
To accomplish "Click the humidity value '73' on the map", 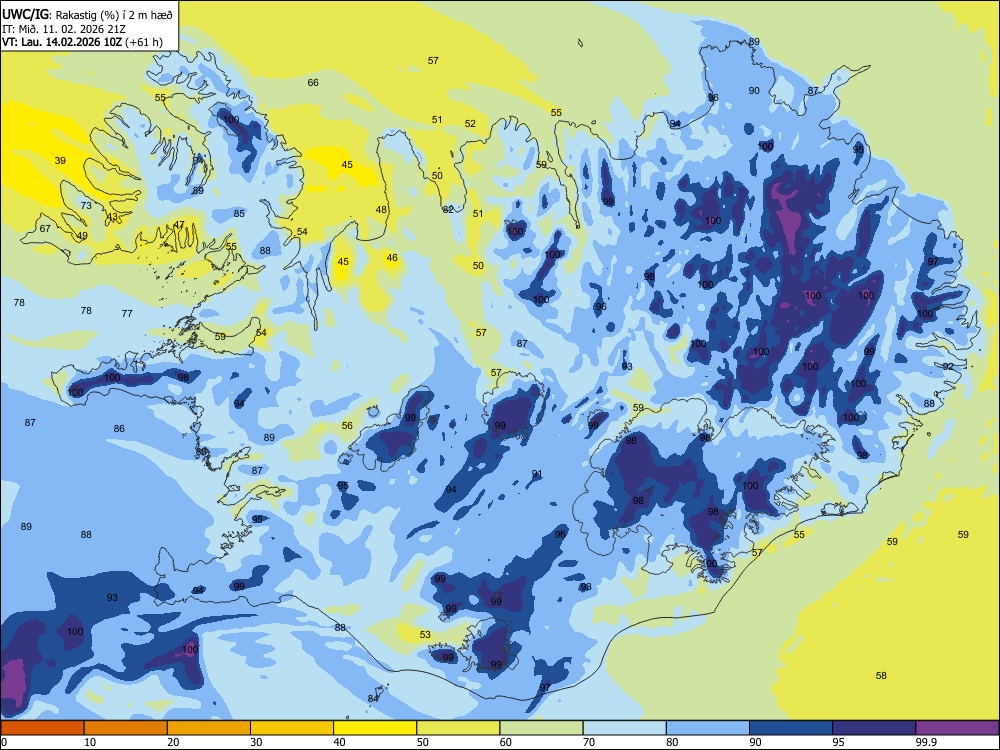I will point(86,205).
